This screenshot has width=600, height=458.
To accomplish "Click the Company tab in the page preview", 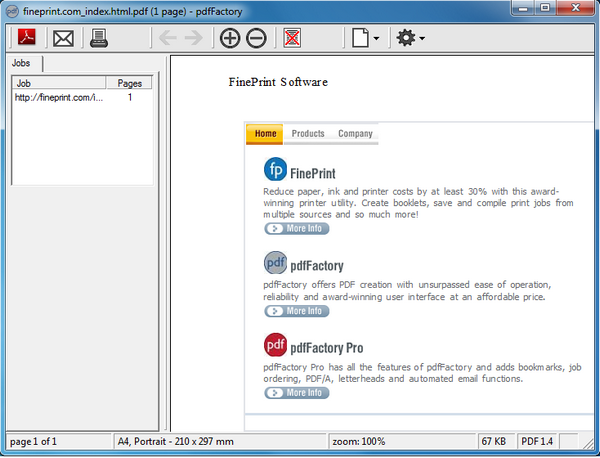I will point(355,134).
